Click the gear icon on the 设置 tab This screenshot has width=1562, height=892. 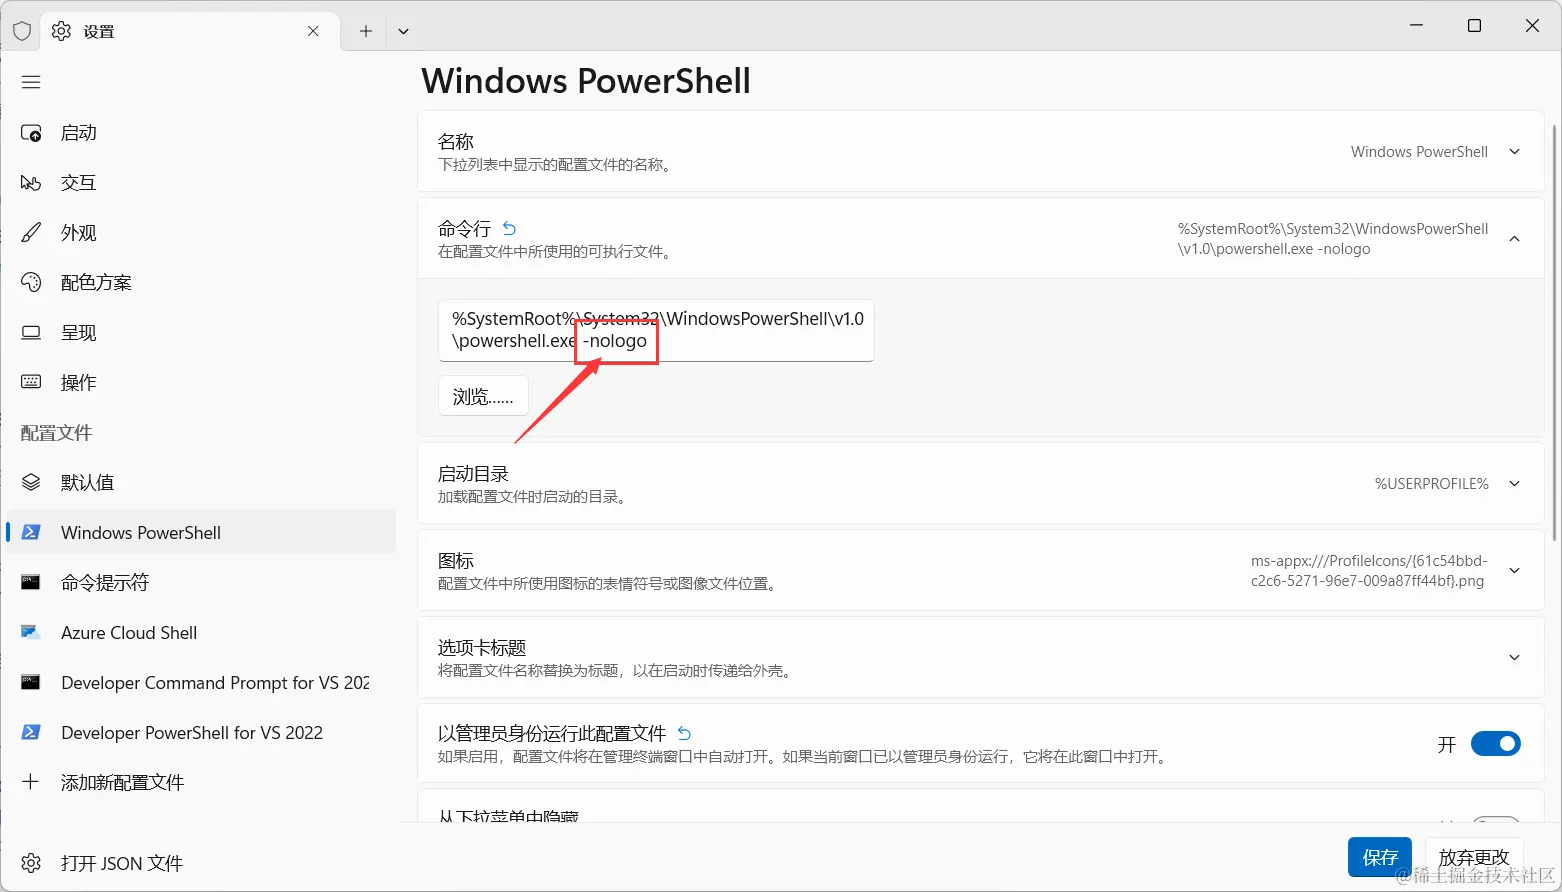coord(61,31)
